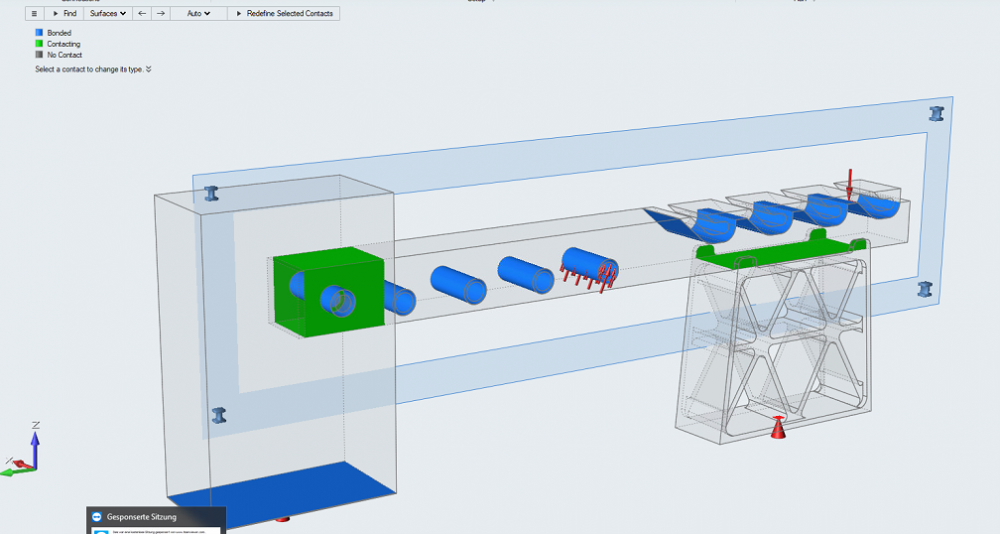
Task: Click the "Gesponserte Sitzung" popup title
Action: (142, 517)
